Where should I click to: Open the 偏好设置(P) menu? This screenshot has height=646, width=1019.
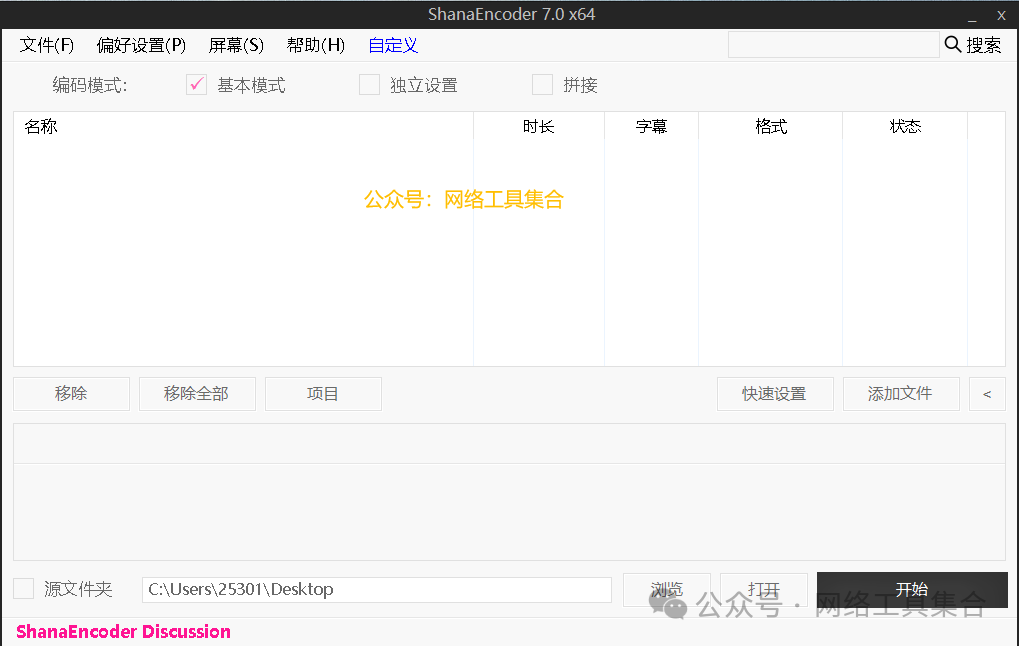pyautogui.click(x=141, y=45)
